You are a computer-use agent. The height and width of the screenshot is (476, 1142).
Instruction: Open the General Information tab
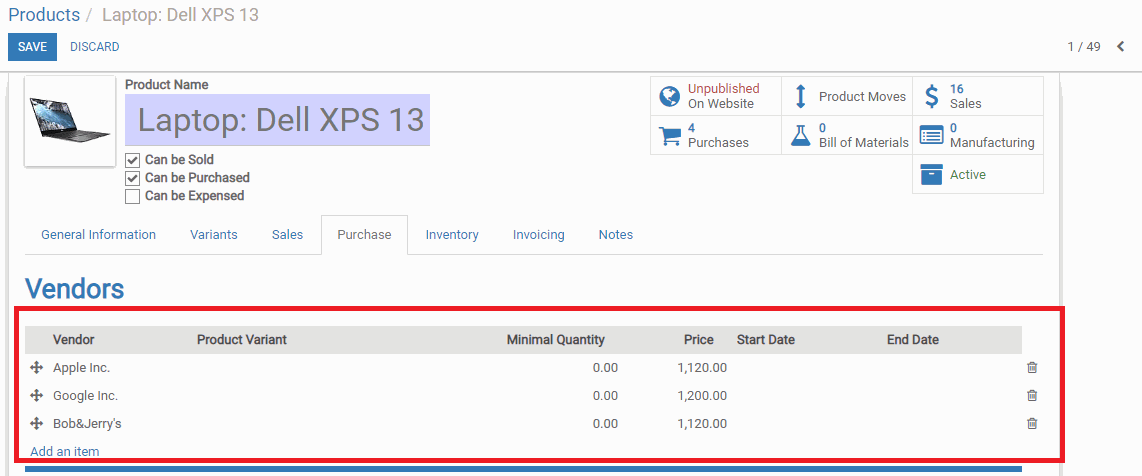(98, 234)
